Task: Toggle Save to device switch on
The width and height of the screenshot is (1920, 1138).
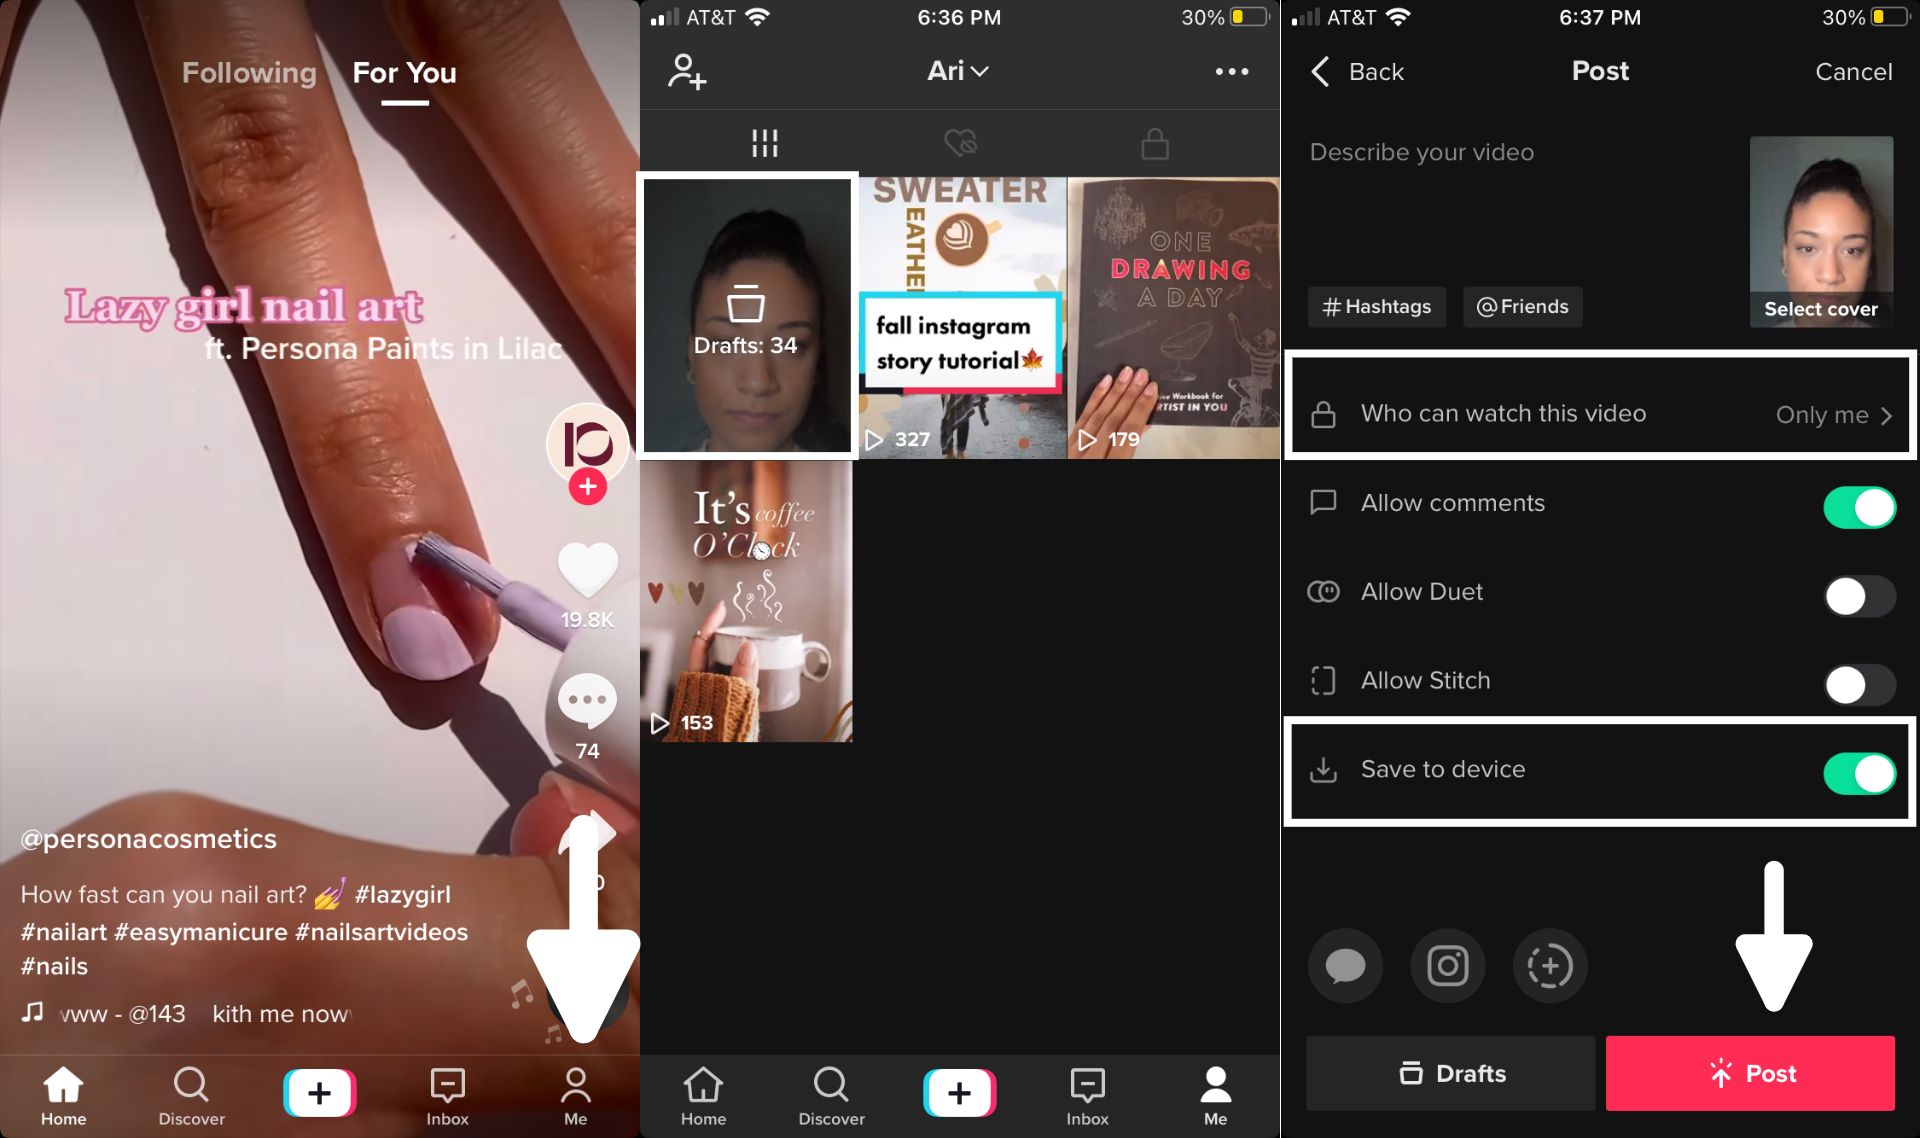Action: pyautogui.click(x=1859, y=770)
